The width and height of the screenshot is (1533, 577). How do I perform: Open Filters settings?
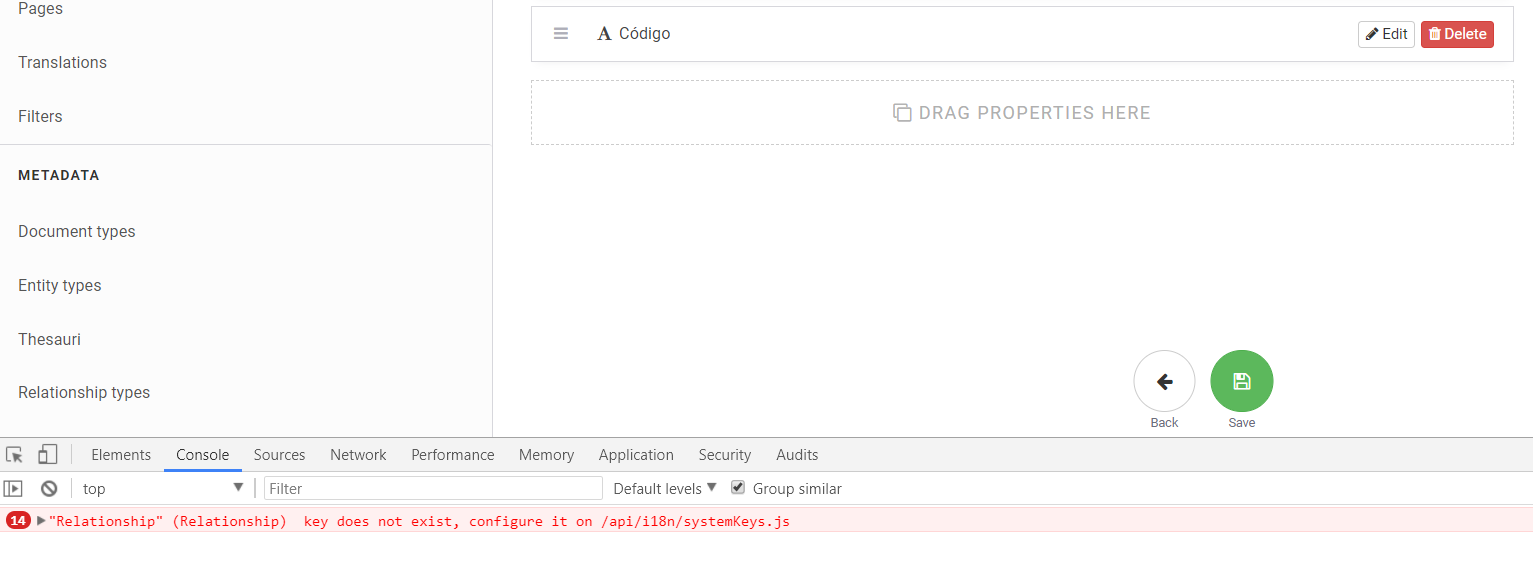pos(40,116)
